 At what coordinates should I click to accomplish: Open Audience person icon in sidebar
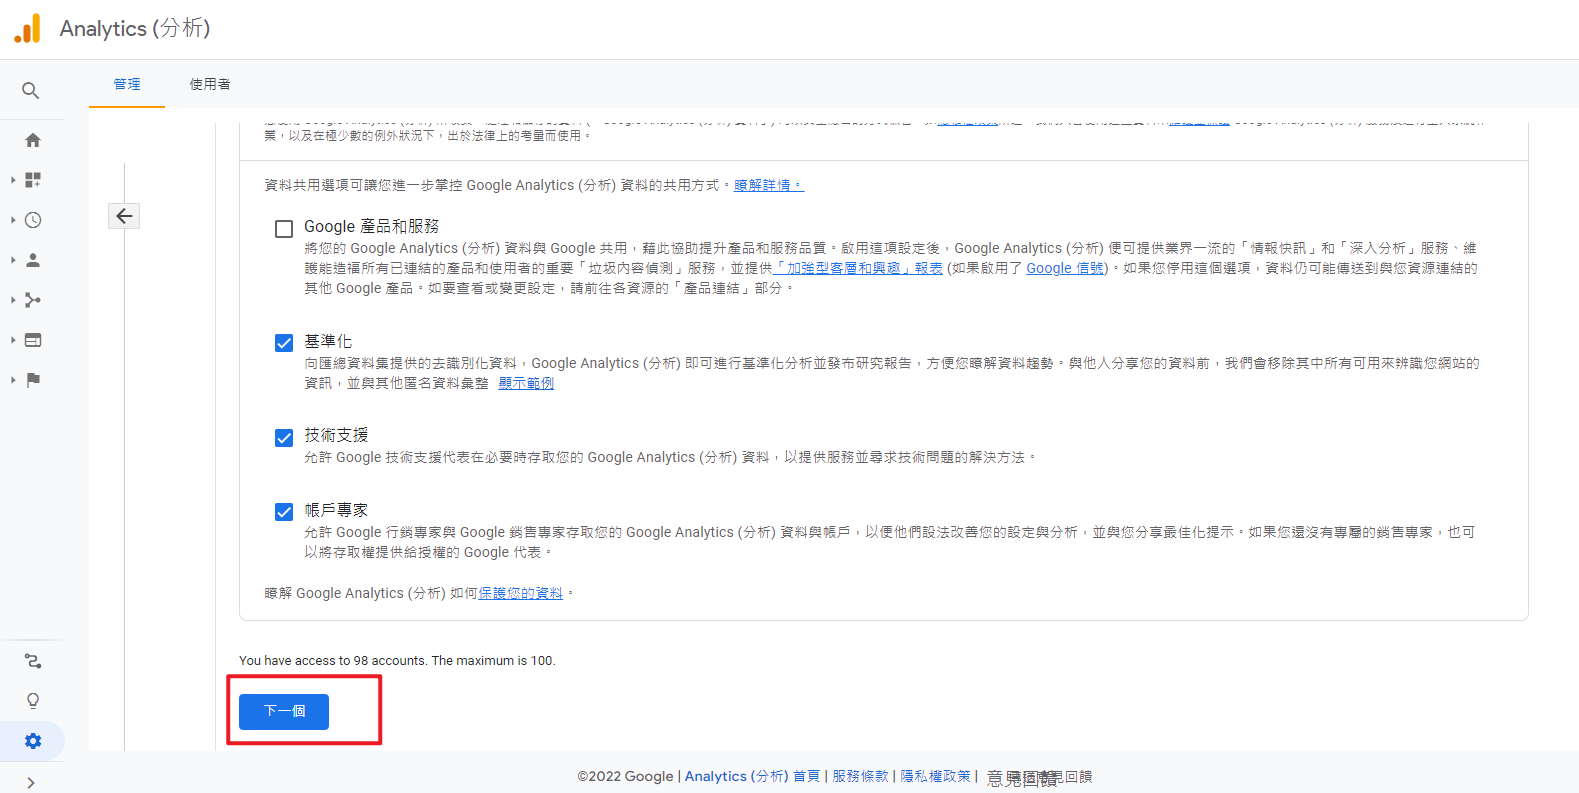click(33, 260)
